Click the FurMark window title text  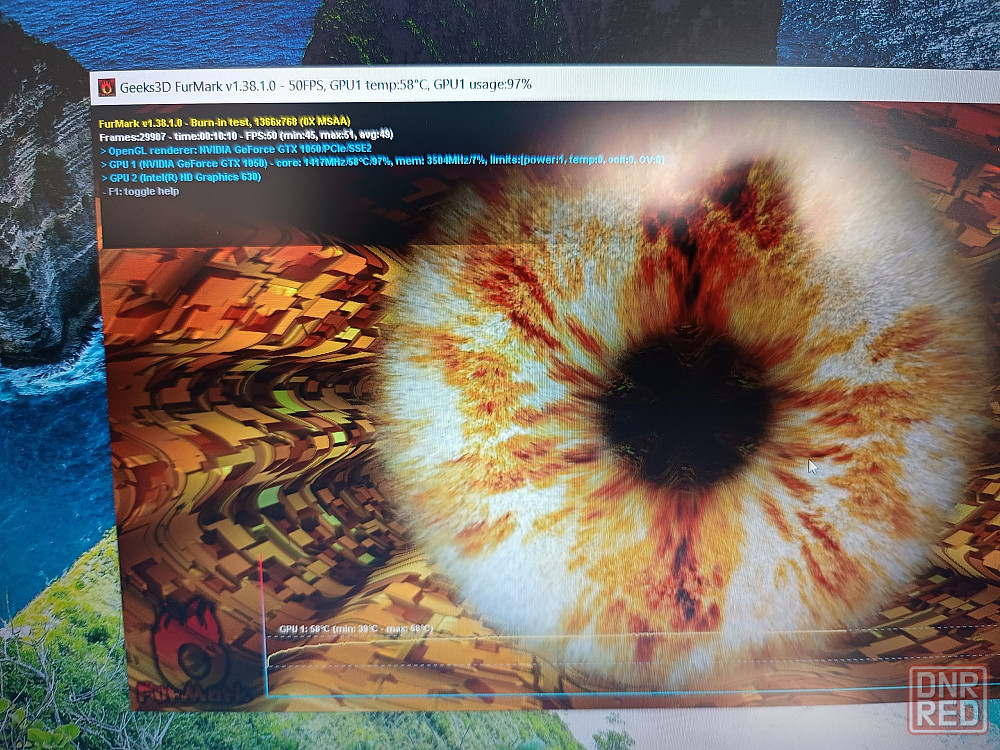click(x=325, y=85)
